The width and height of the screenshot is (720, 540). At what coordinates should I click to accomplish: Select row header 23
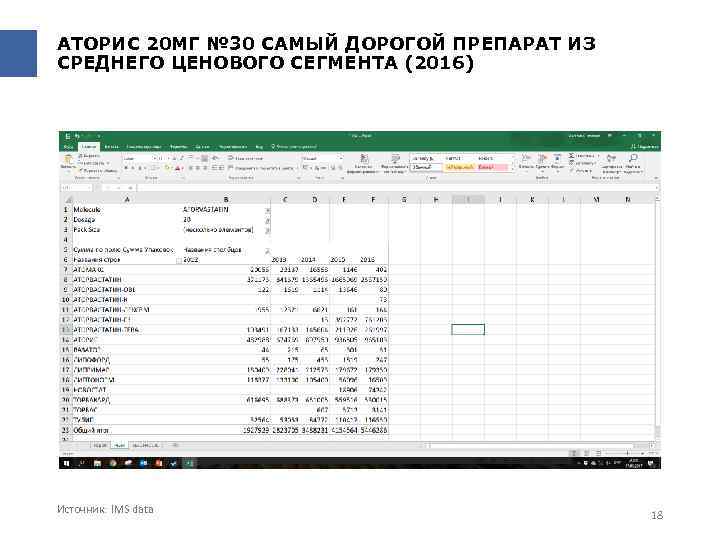(66, 430)
